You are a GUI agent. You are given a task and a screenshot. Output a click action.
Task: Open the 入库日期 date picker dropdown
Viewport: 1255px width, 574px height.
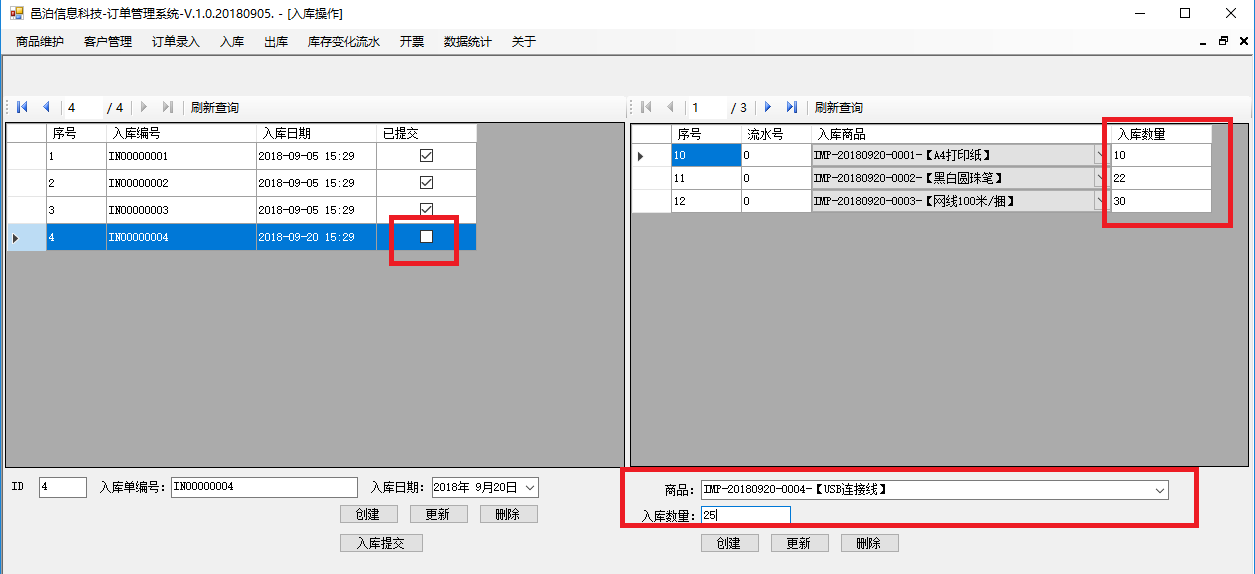coord(530,488)
